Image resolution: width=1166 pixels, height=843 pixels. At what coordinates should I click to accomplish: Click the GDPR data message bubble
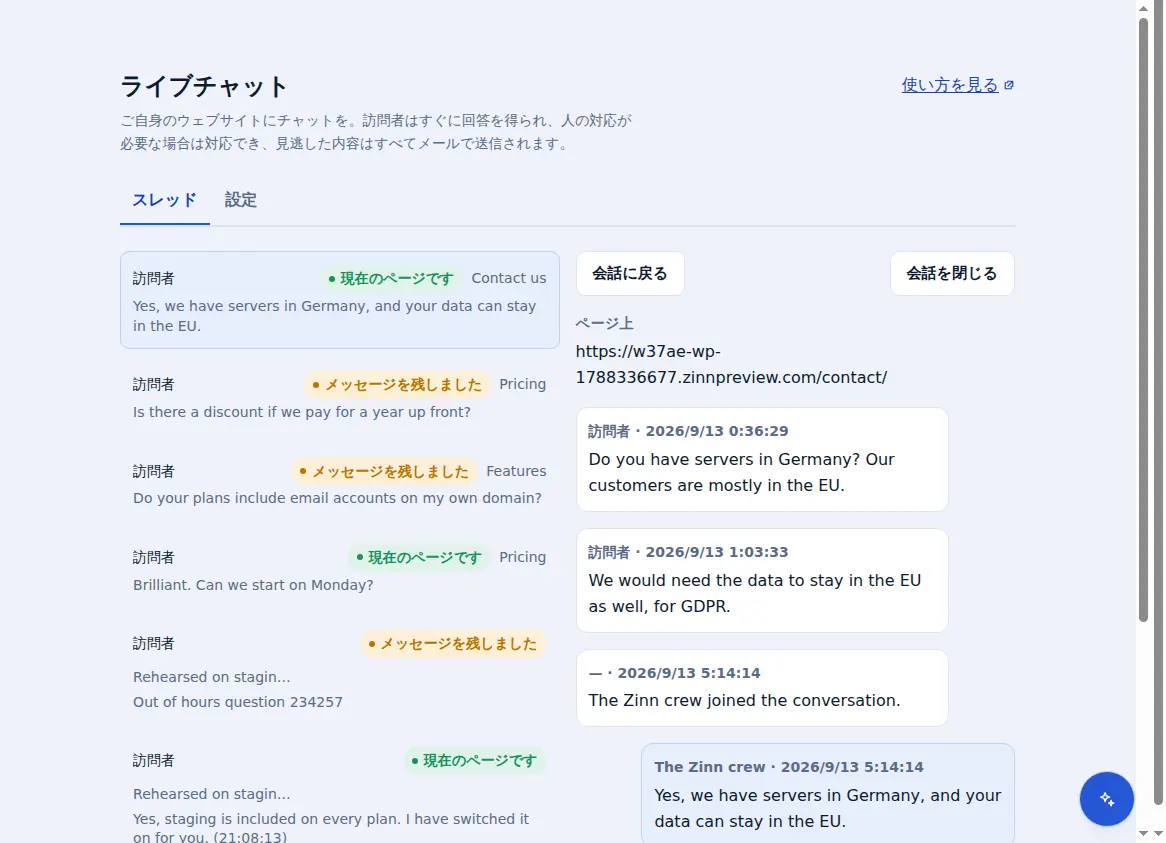point(762,581)
